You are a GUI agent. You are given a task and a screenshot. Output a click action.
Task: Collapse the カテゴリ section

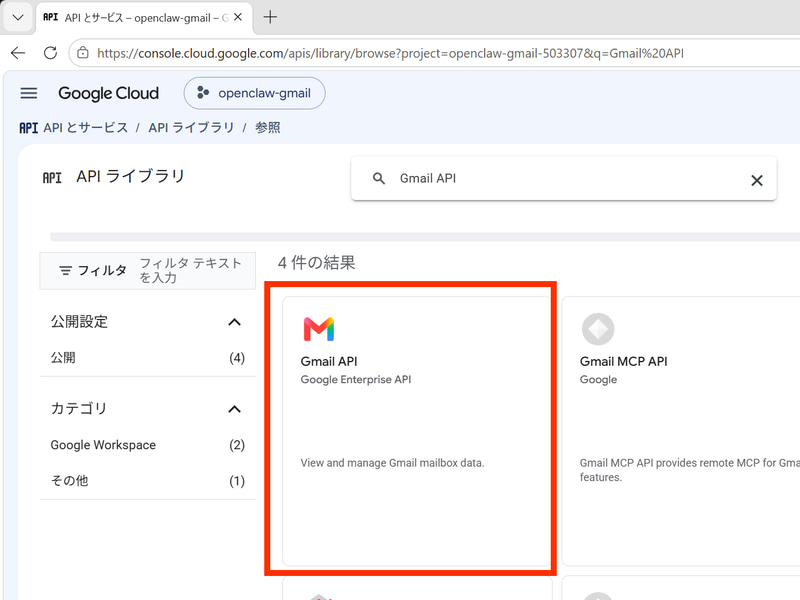point(234,409)
